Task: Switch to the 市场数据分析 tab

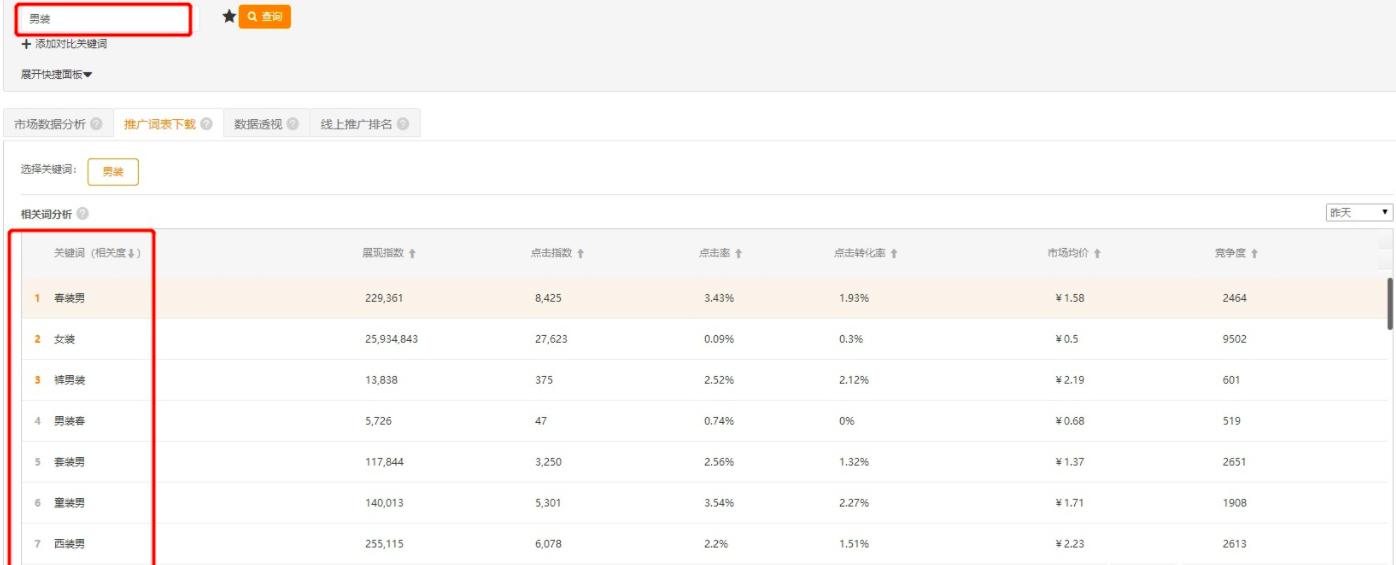Action: [x=50, y=124]
